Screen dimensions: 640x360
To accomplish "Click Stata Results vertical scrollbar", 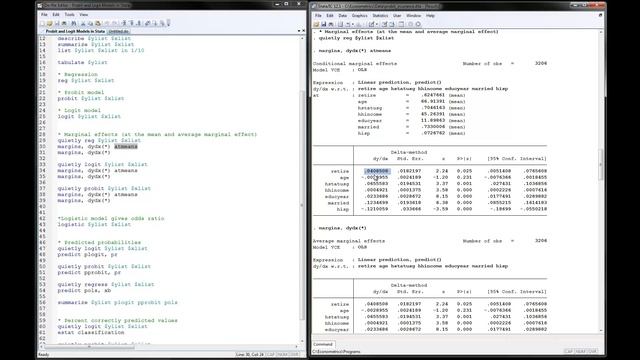I will point(601,165).
